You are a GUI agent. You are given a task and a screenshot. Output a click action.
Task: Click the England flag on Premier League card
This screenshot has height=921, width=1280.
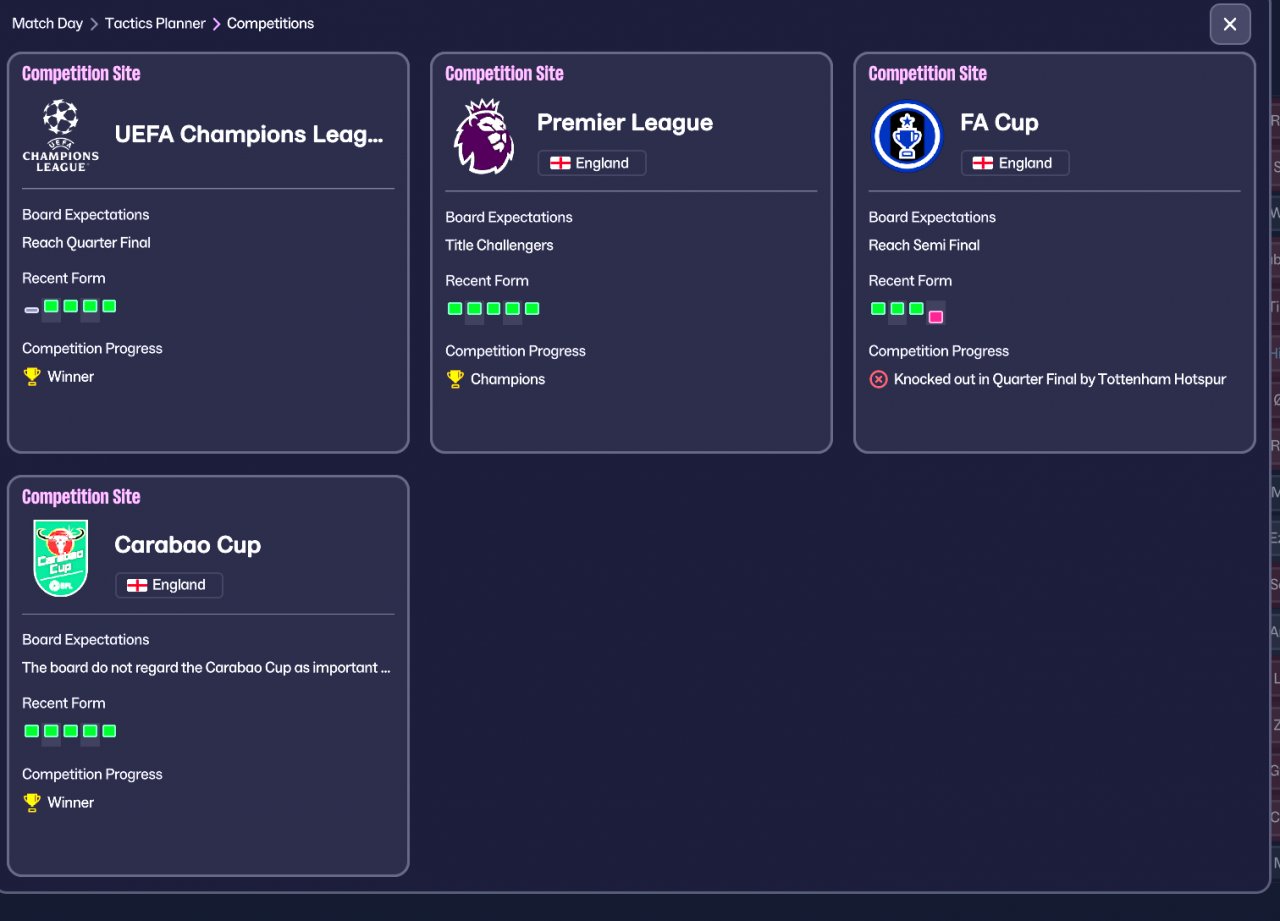click(x=560, y=163)
